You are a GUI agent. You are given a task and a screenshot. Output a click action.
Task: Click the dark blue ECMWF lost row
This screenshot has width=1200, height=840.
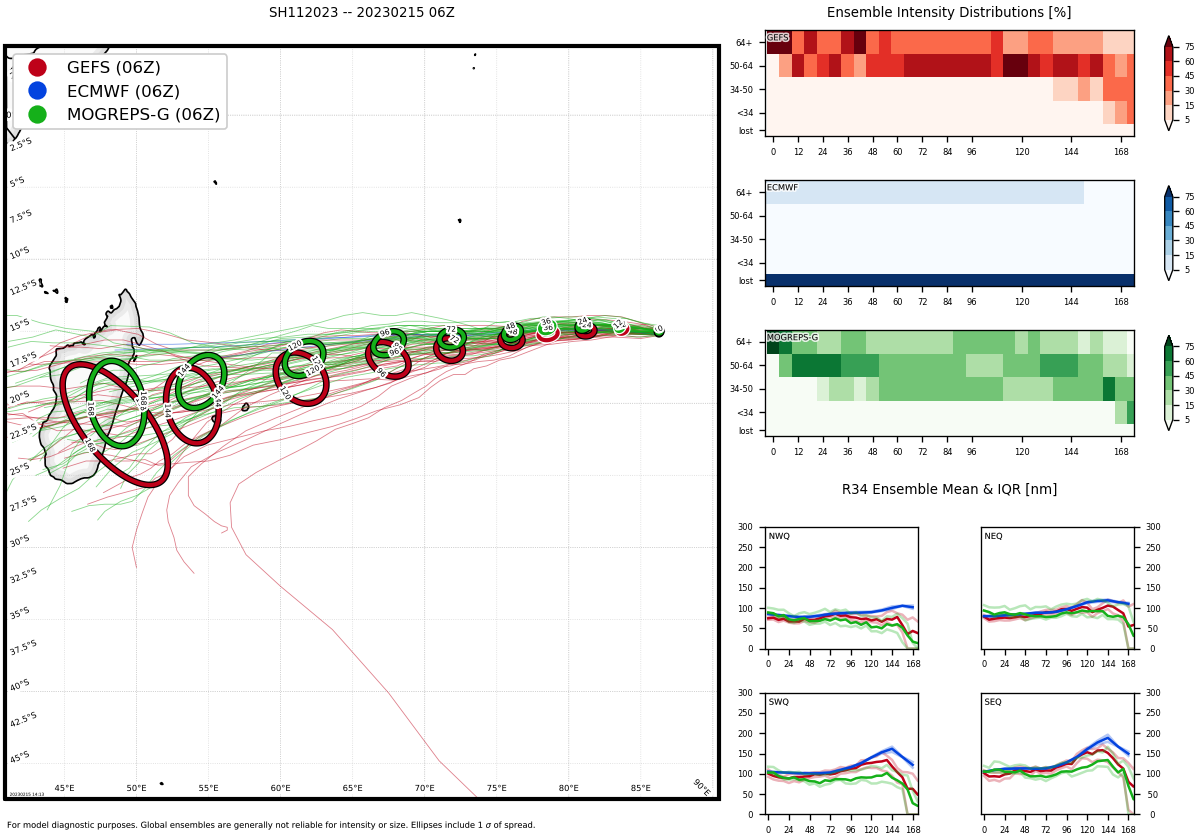949,280
